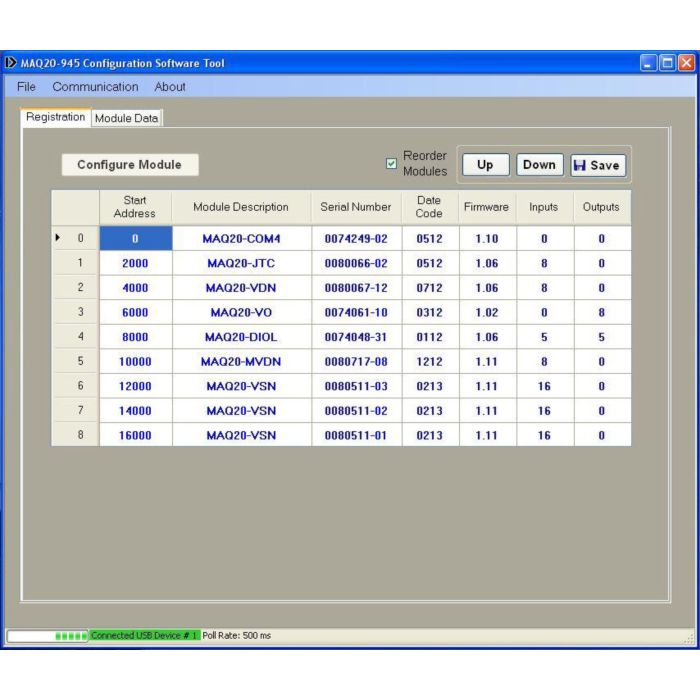Click serial number 0080066-02

[356, 263]
